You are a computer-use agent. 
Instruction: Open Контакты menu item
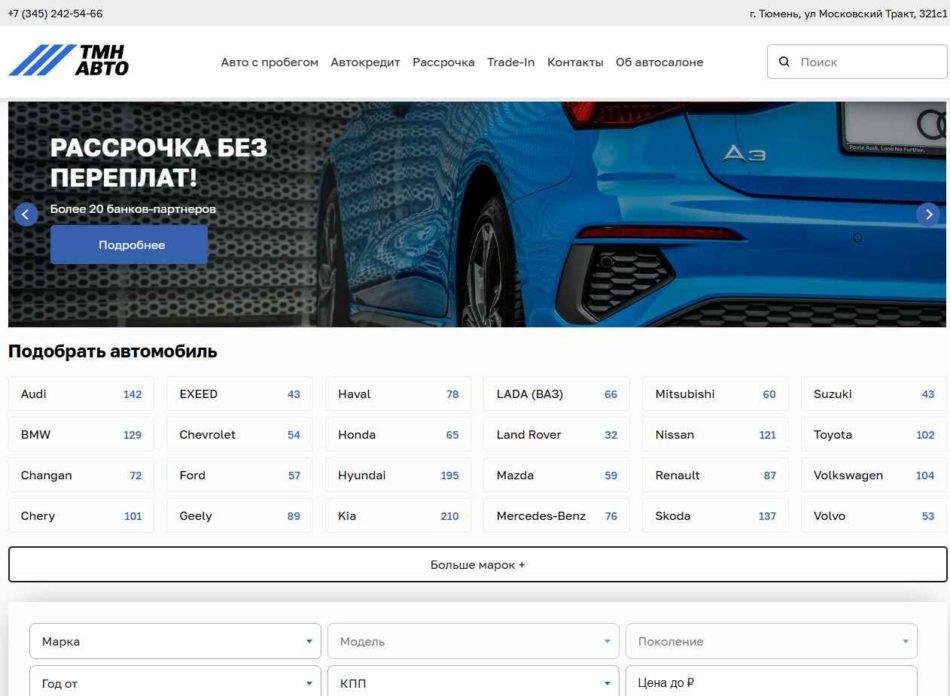tap(575, 62)
